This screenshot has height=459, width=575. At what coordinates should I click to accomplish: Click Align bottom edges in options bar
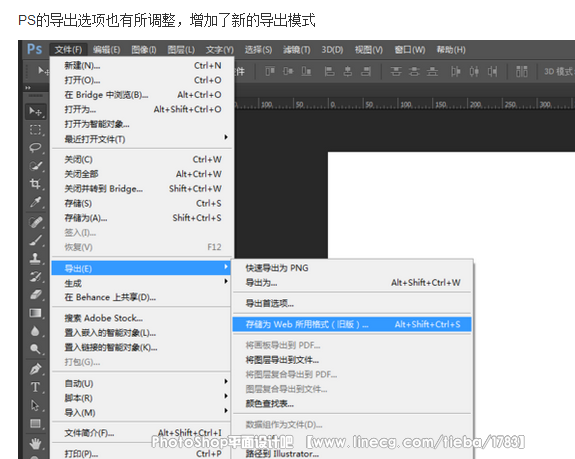point(306,71)
